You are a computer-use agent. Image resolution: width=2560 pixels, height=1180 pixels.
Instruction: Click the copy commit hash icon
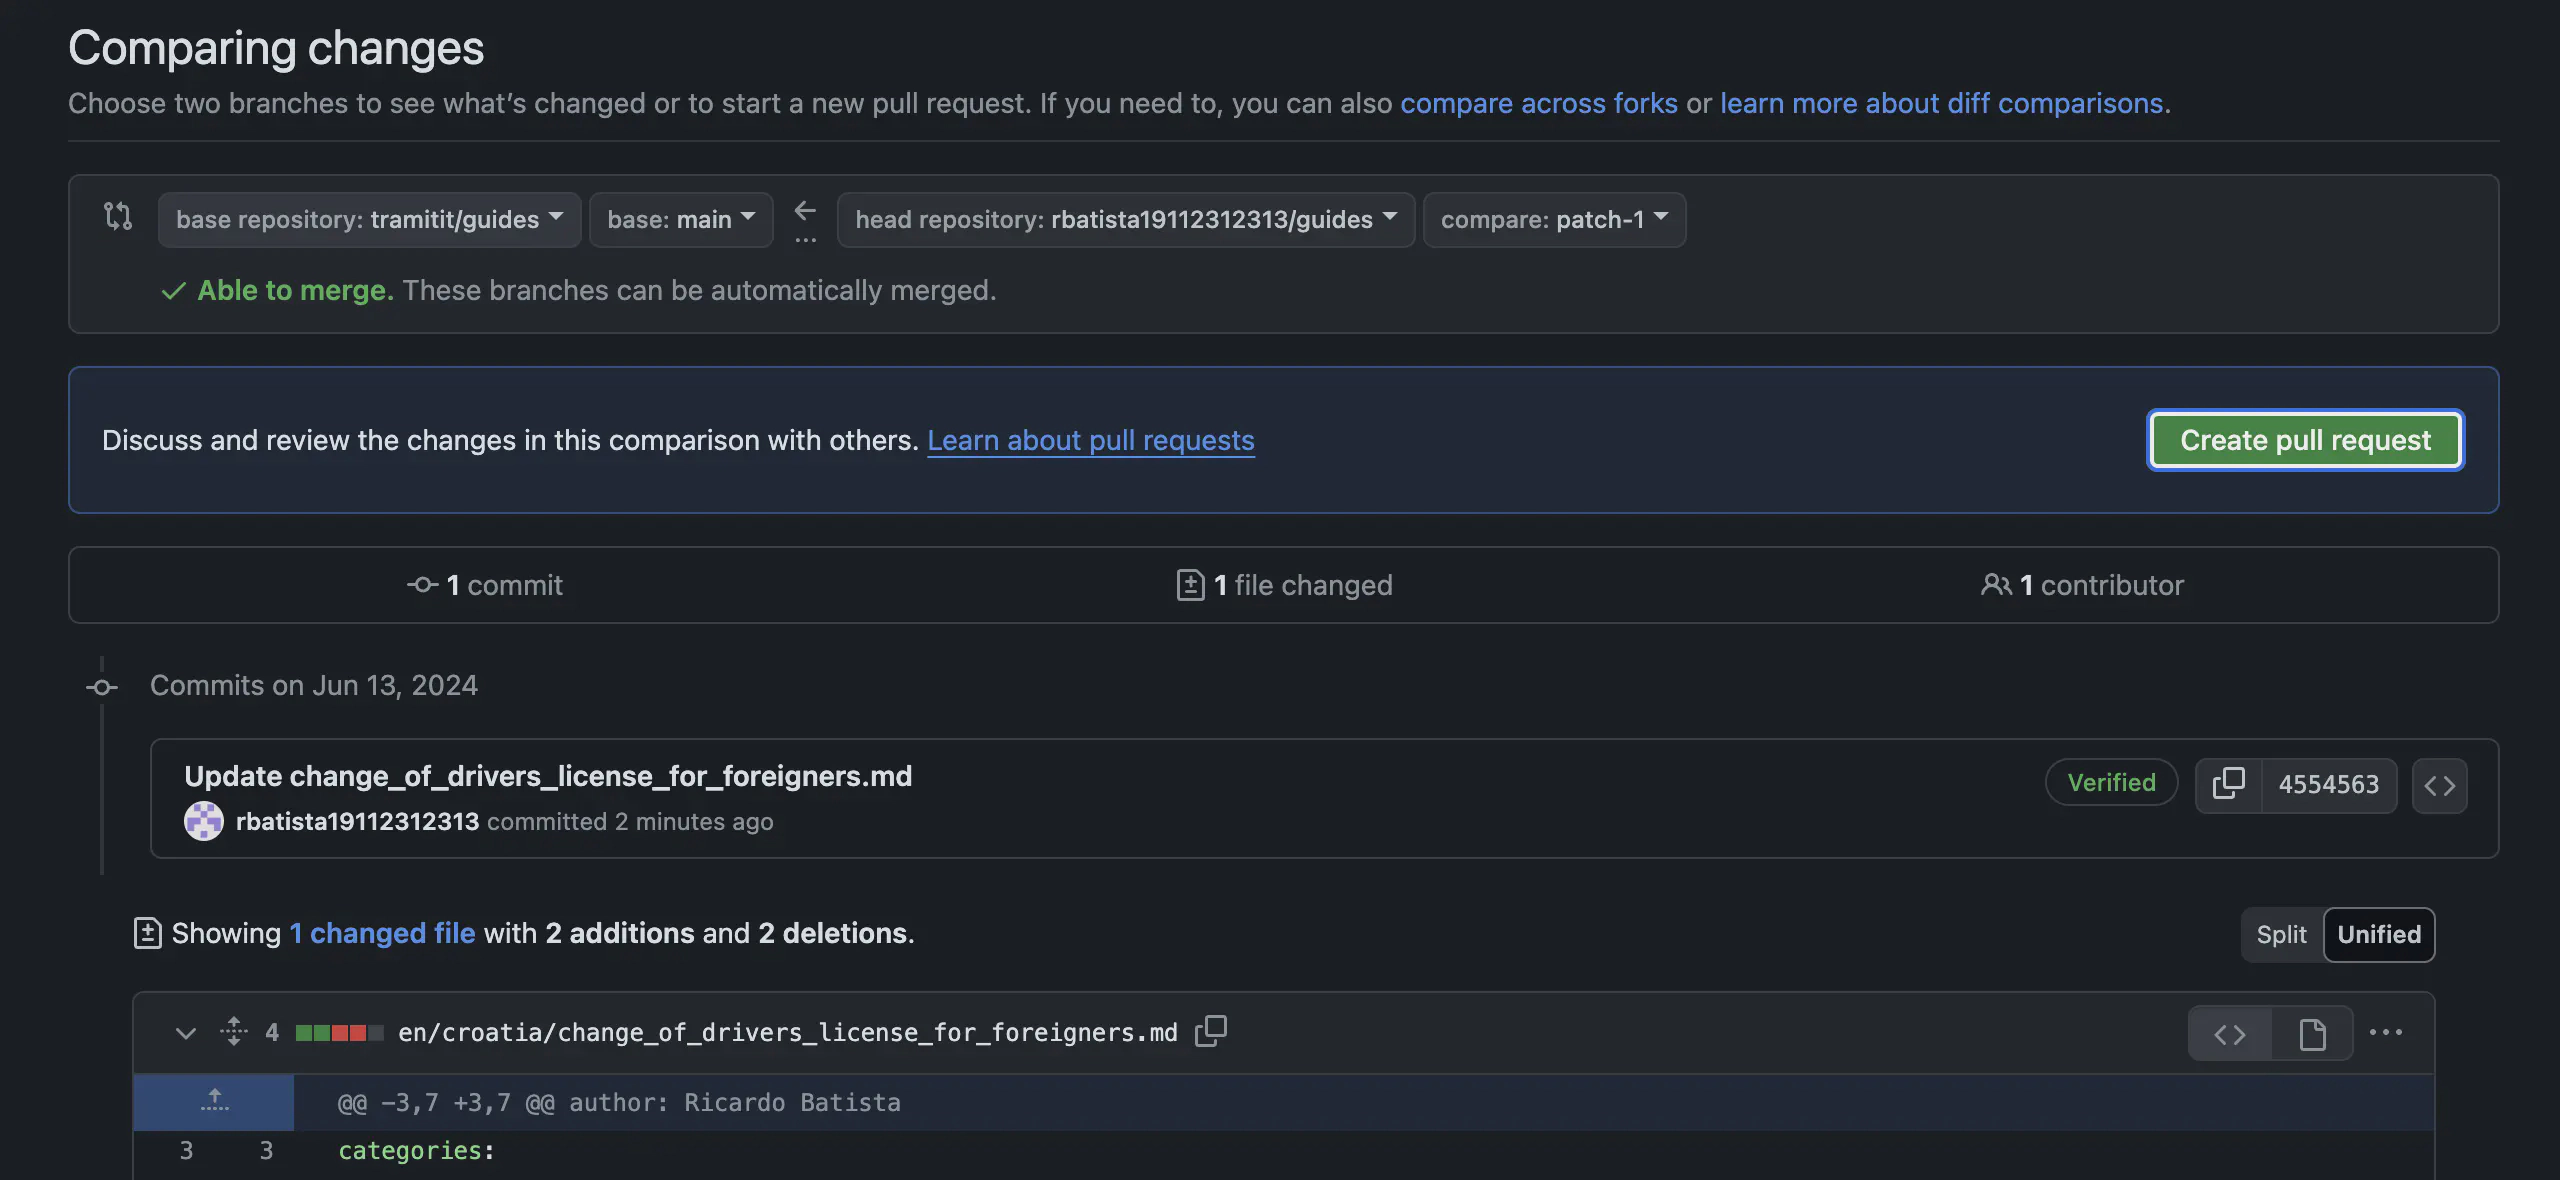[2225, 783]
